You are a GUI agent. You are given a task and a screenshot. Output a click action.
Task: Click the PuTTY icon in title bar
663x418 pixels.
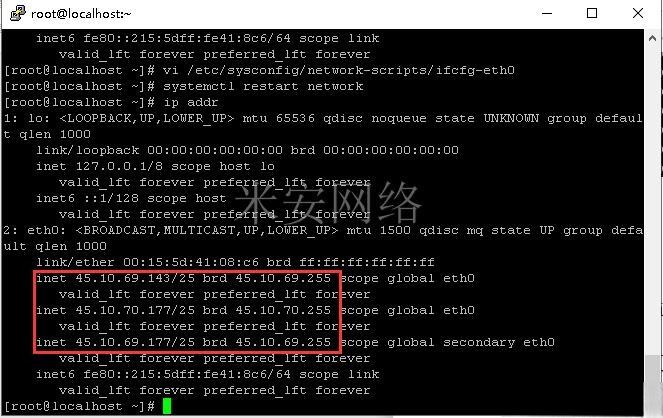point(18,13)
